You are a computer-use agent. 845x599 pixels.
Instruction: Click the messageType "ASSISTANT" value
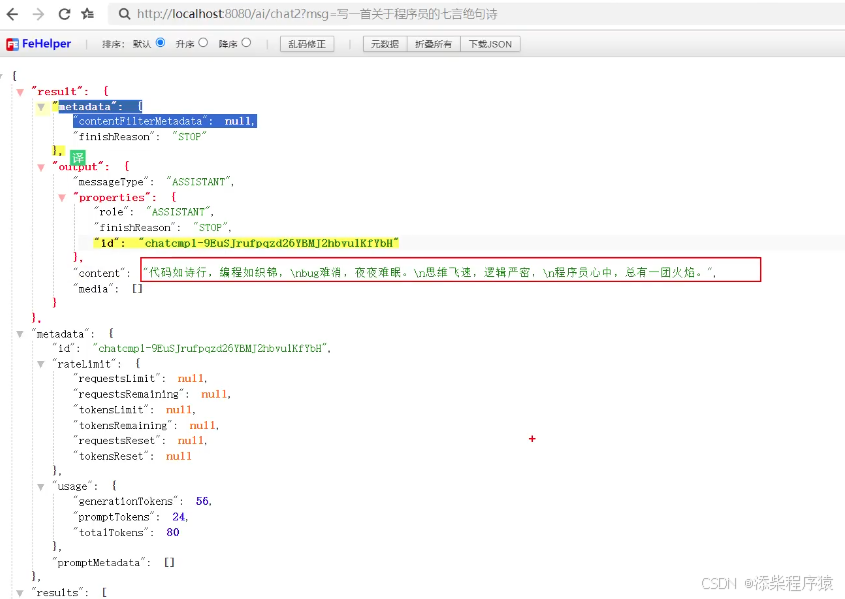(198, 182)
